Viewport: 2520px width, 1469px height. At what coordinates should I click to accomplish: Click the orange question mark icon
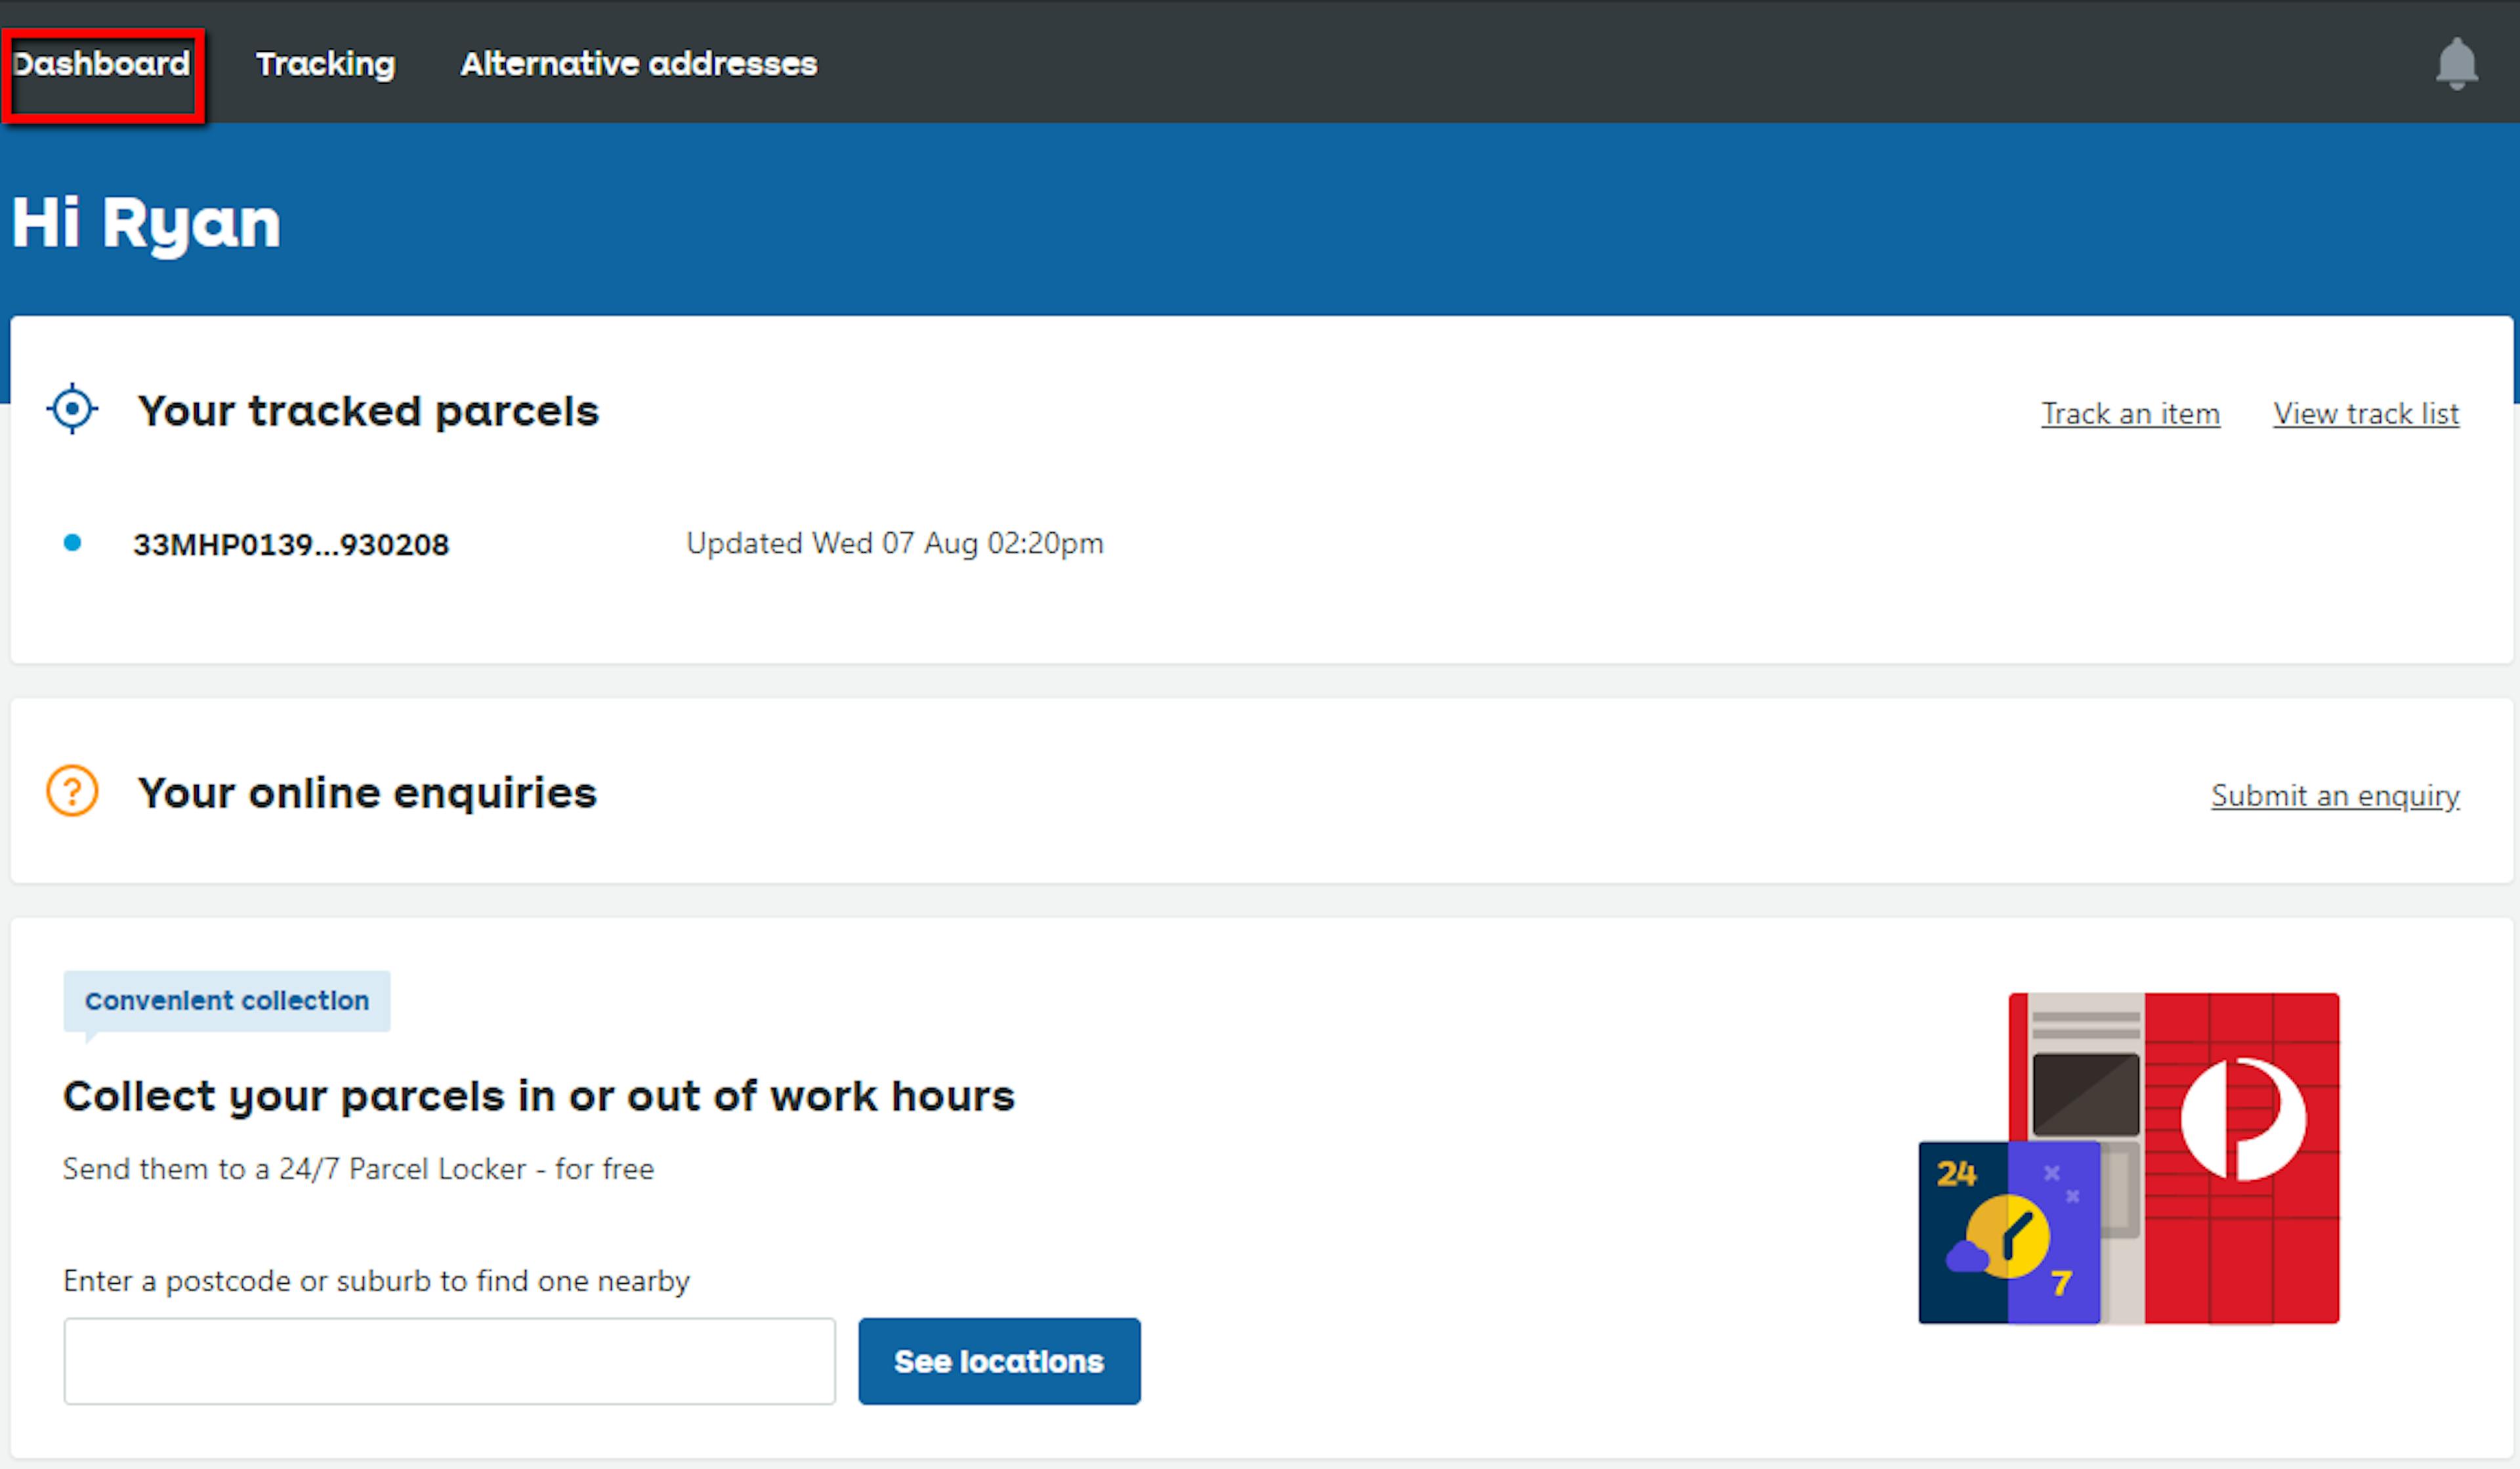(x=71, y=792)
